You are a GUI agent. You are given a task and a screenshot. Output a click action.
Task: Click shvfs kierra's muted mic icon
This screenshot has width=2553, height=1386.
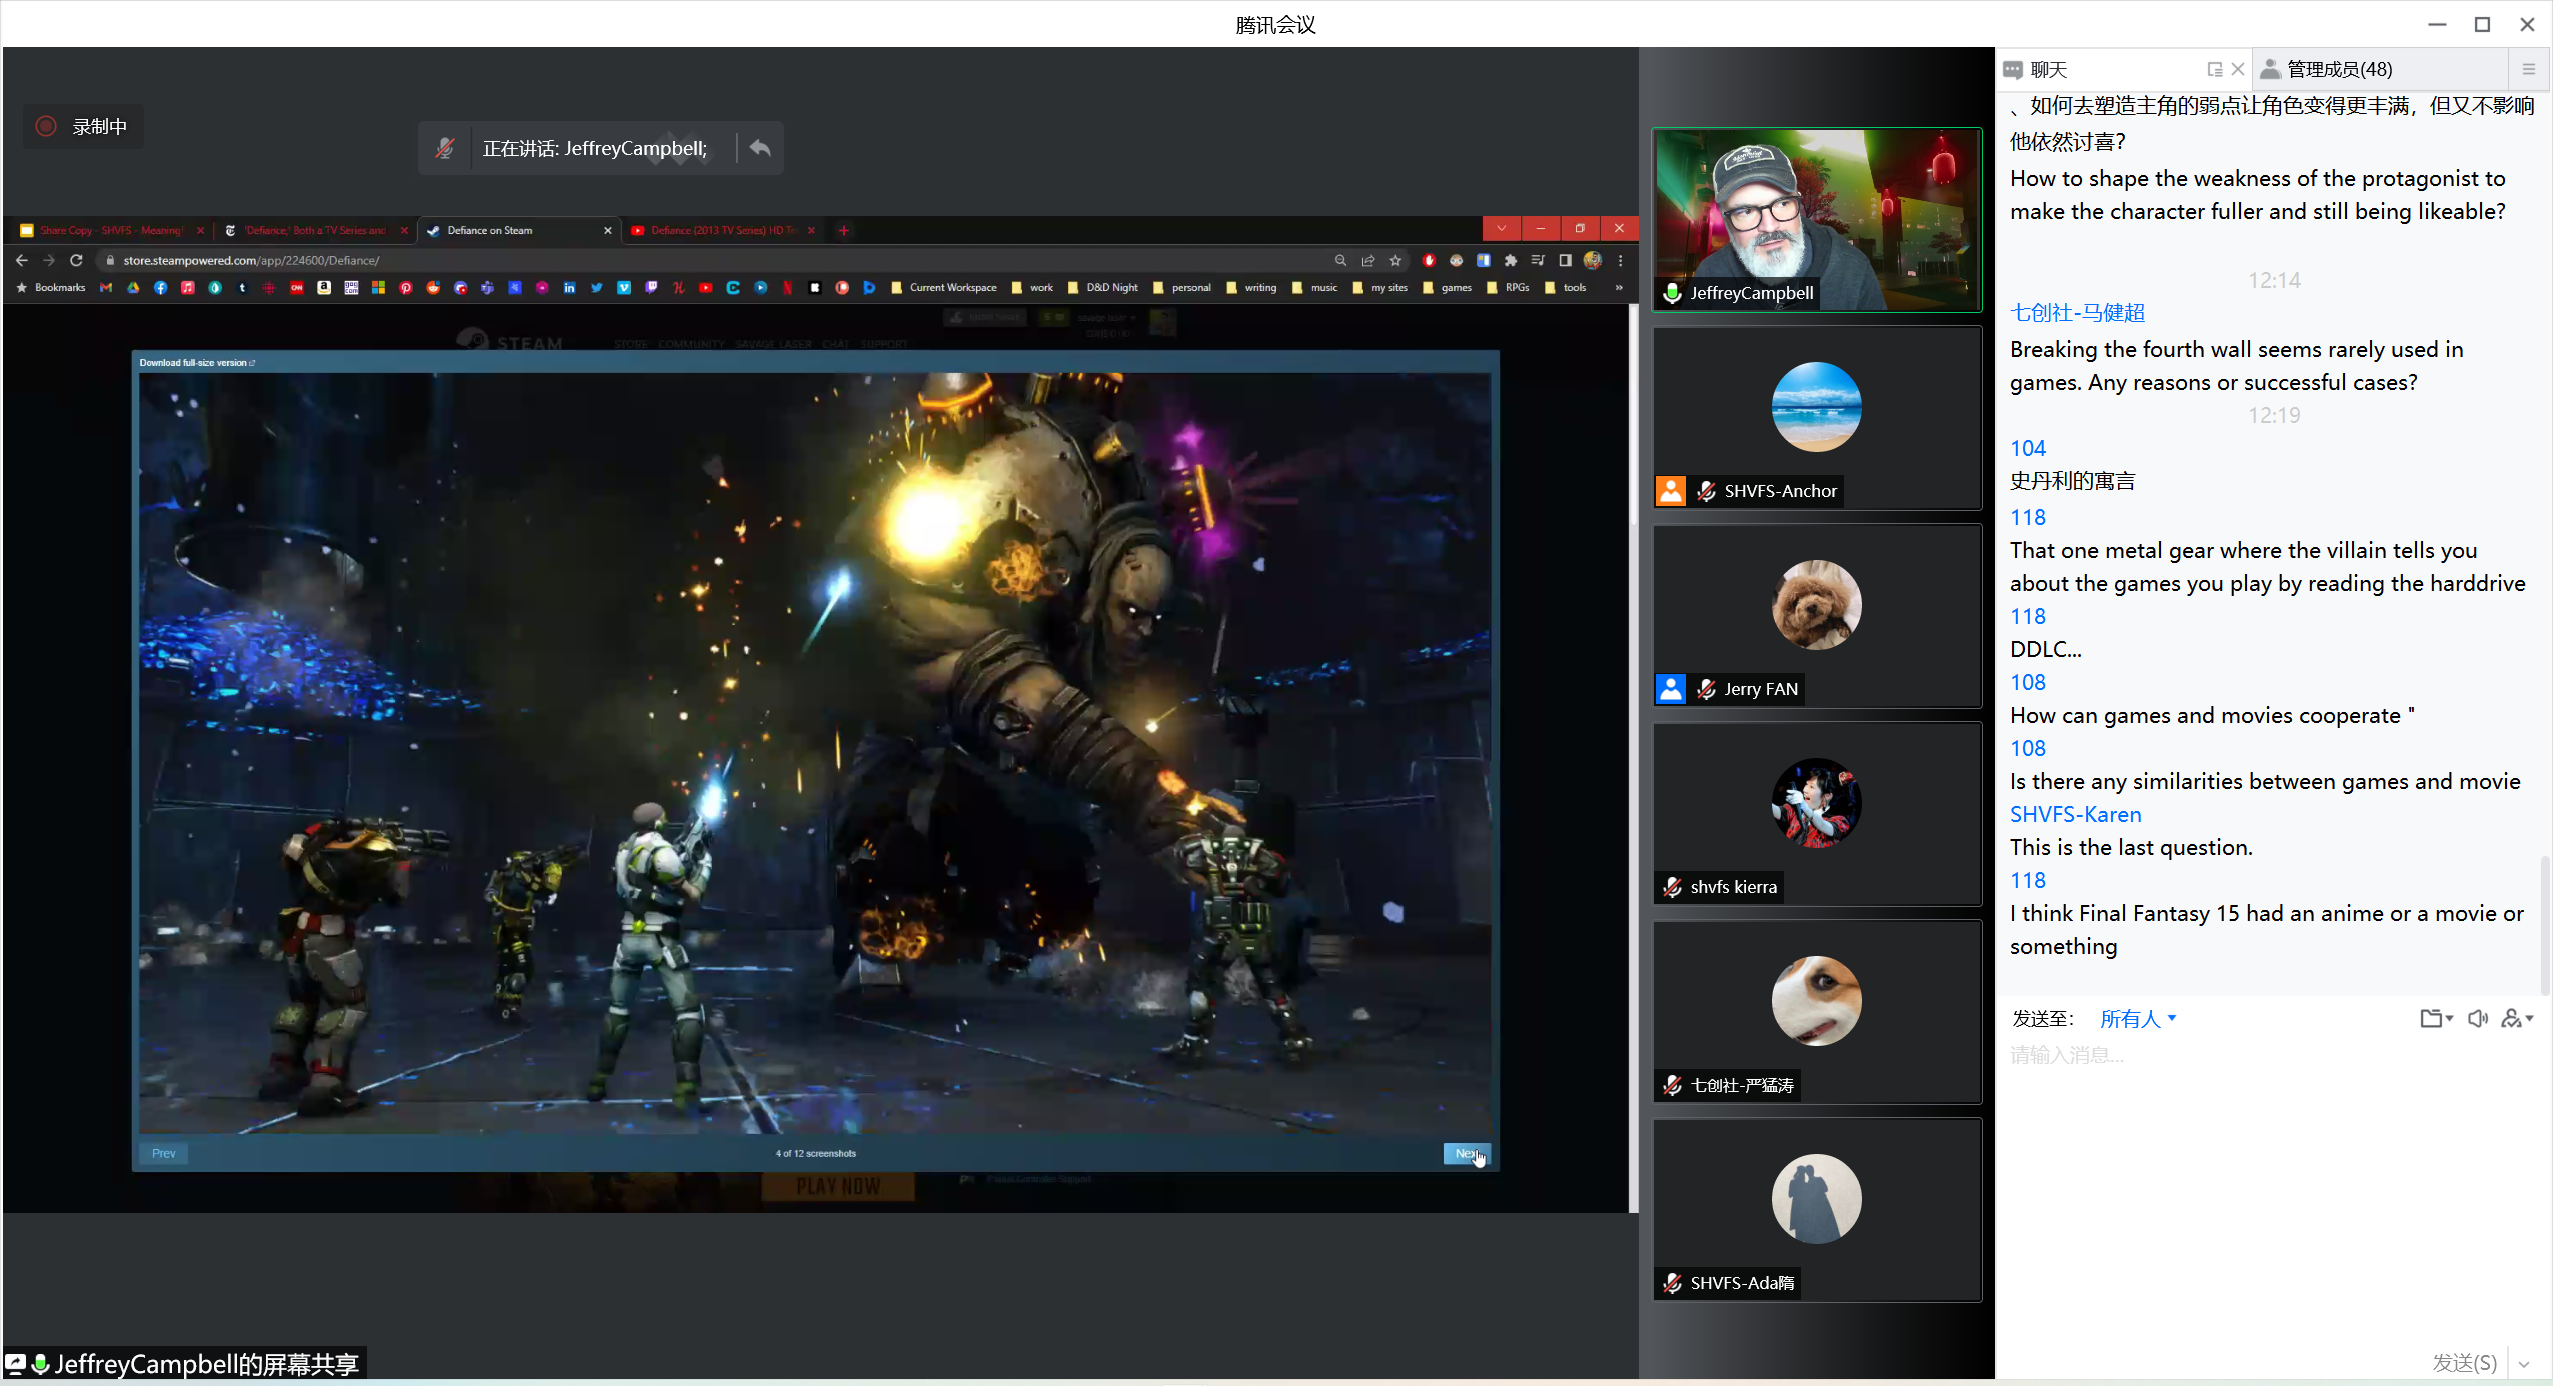coord(1673,887)
